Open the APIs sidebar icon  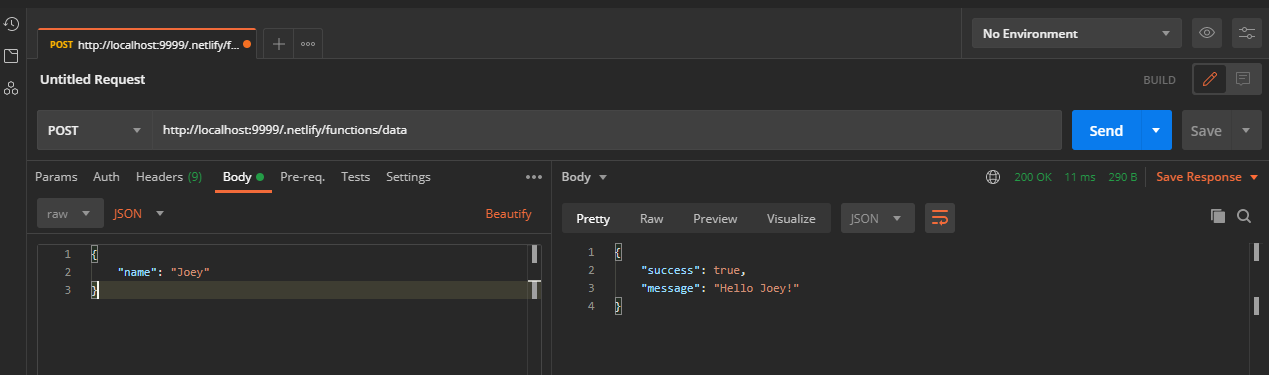11,88
